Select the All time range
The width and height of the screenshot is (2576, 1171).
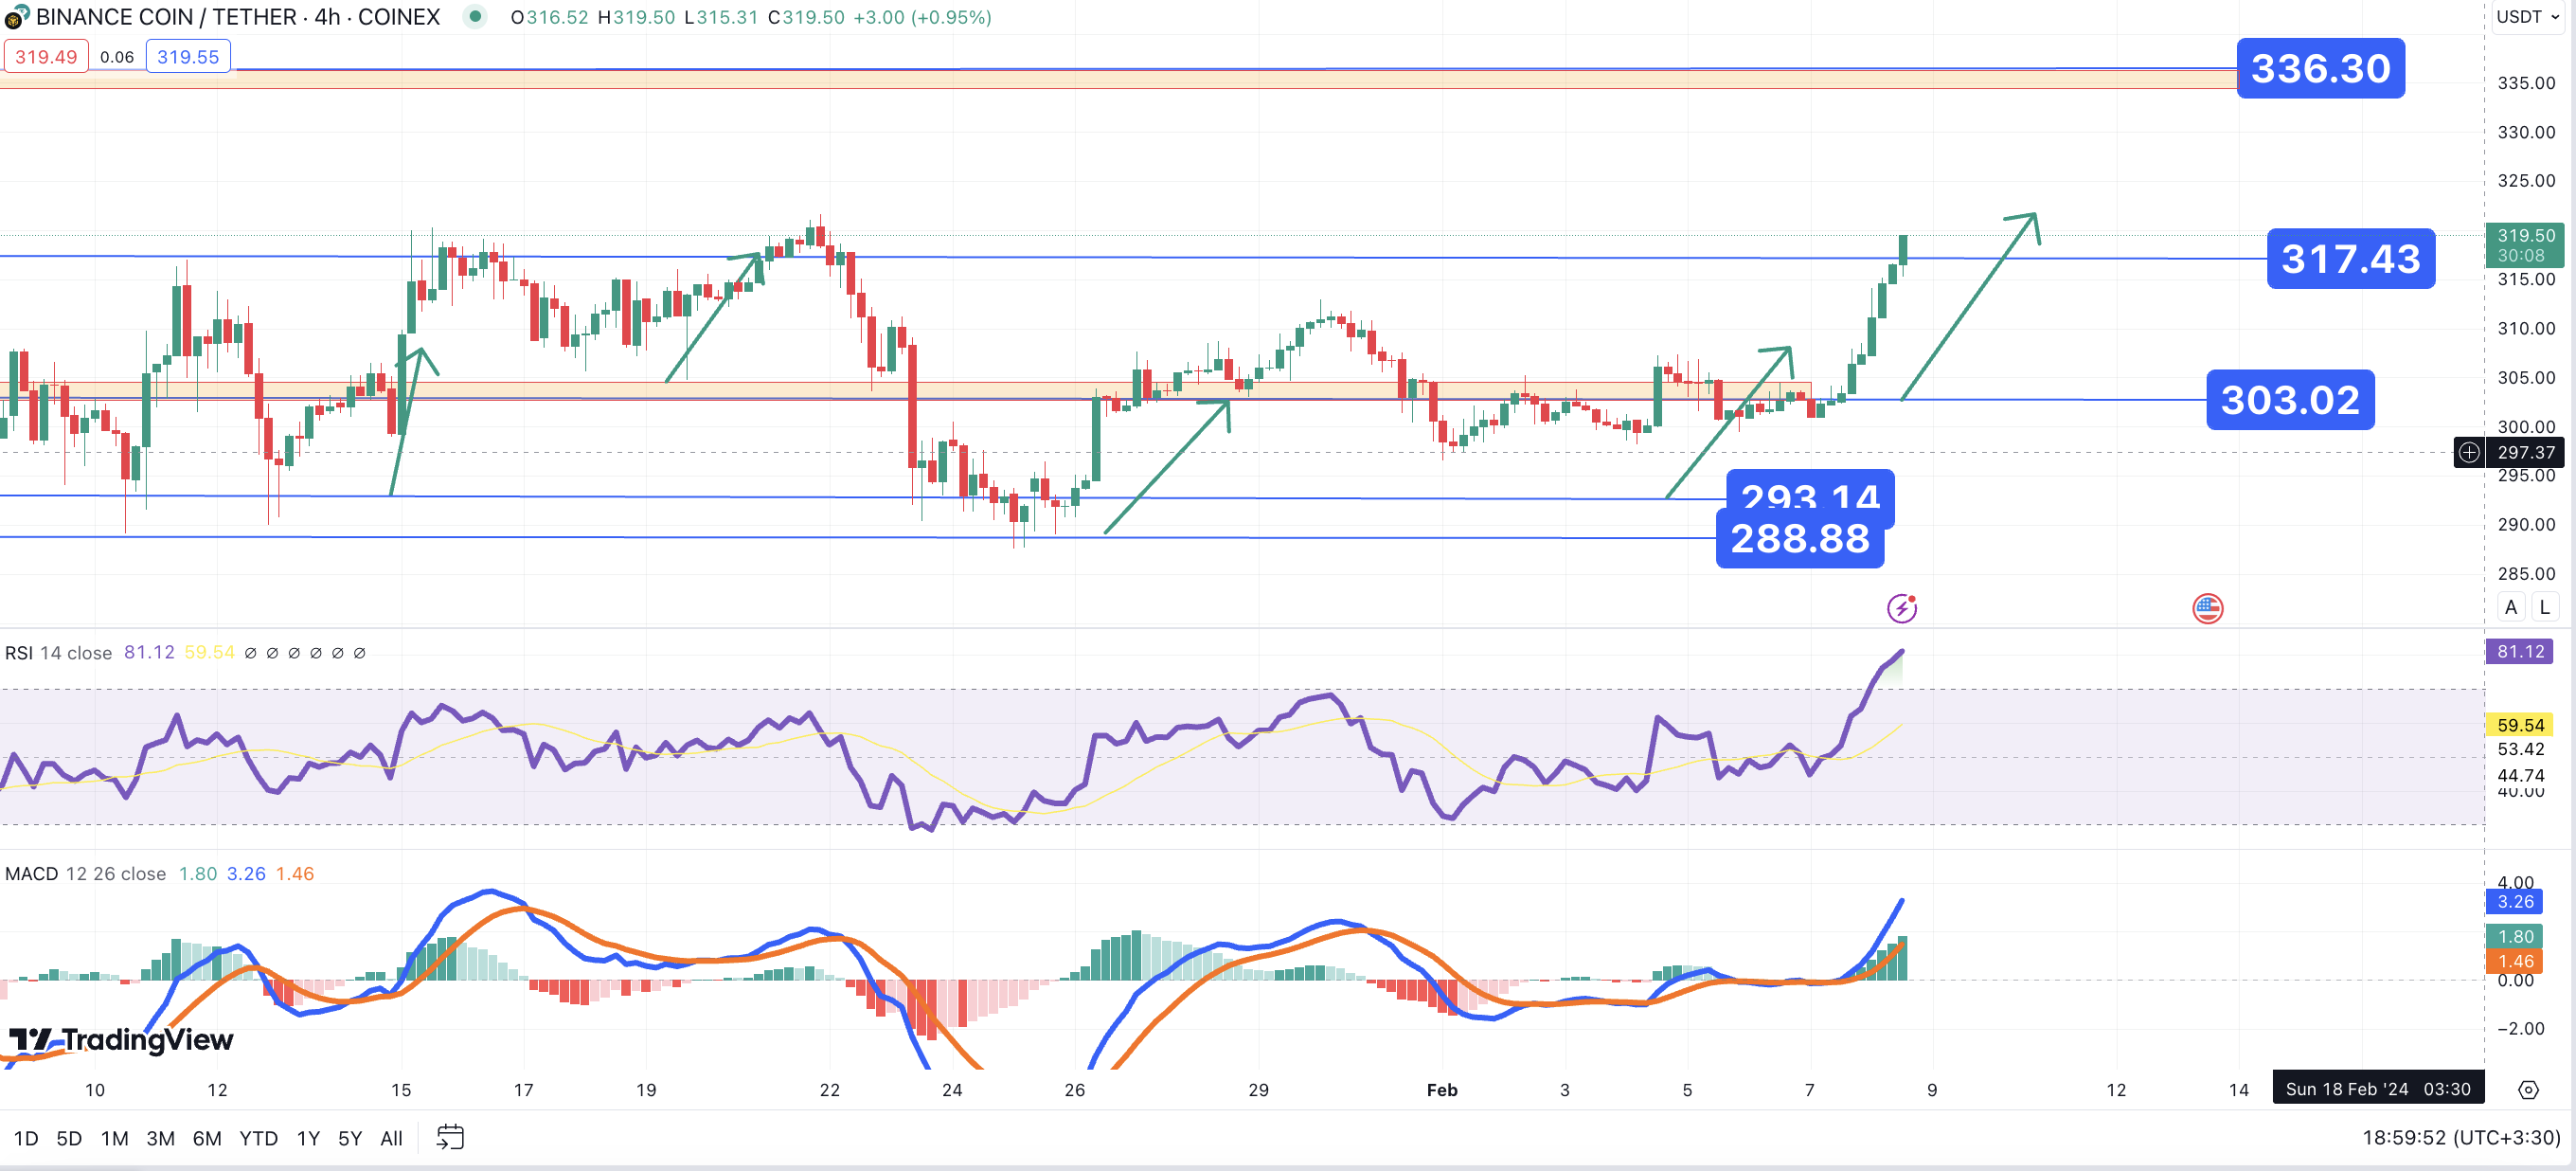[x=391, y=1138]
